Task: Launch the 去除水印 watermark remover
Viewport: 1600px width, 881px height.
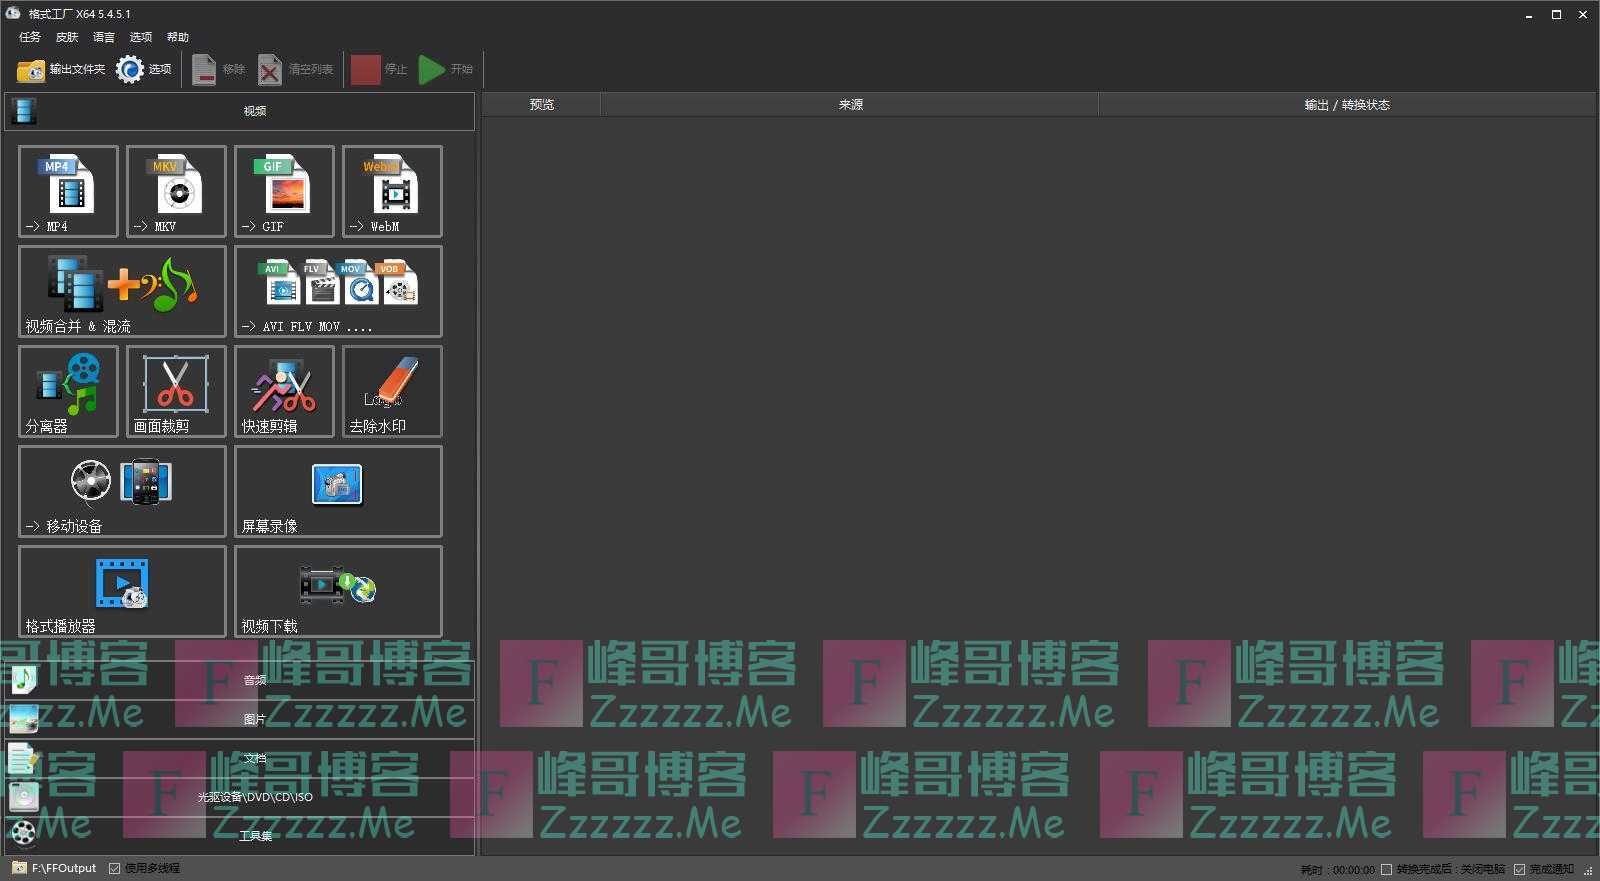Action: click(x=392, y=390)
